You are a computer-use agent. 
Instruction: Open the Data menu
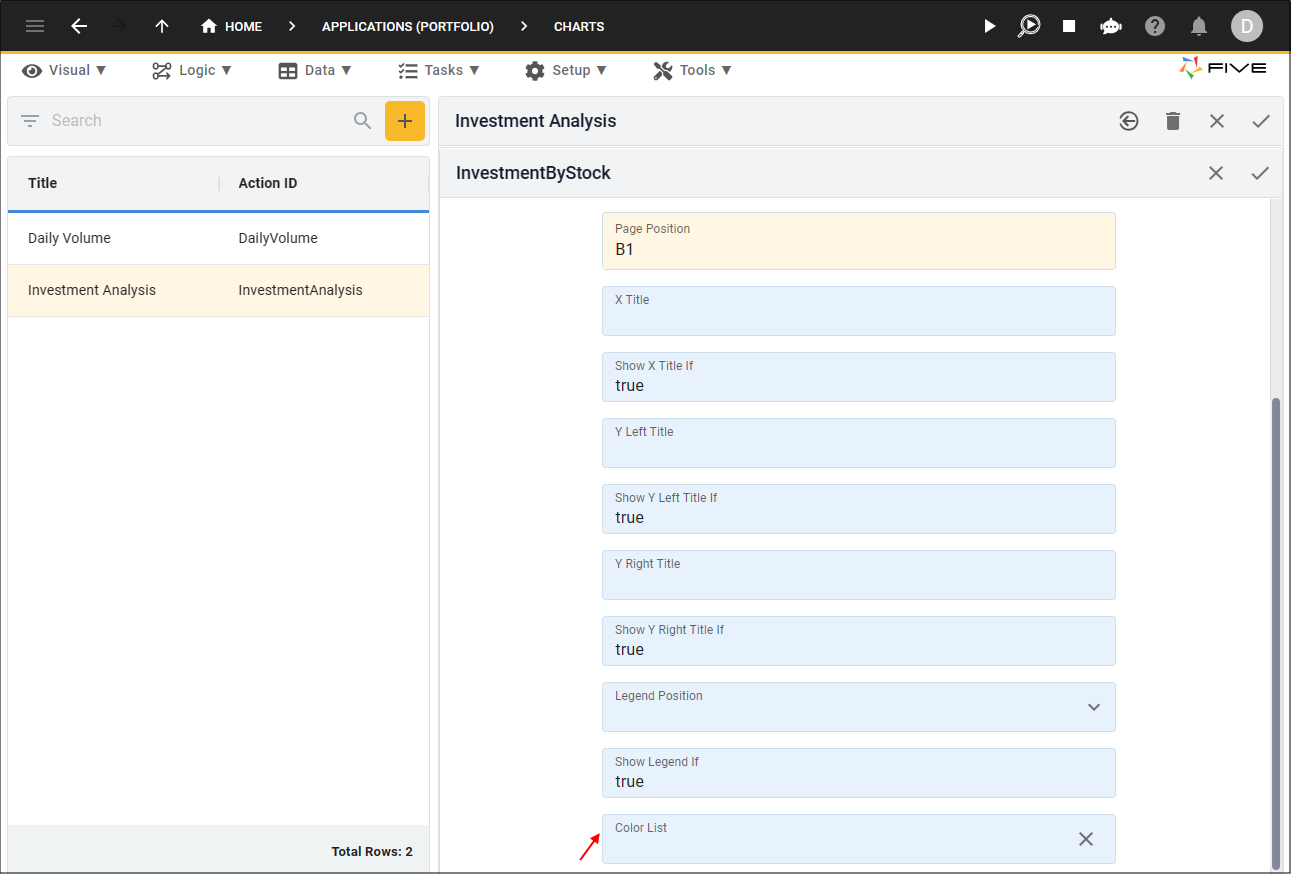(x=315, y=70)
